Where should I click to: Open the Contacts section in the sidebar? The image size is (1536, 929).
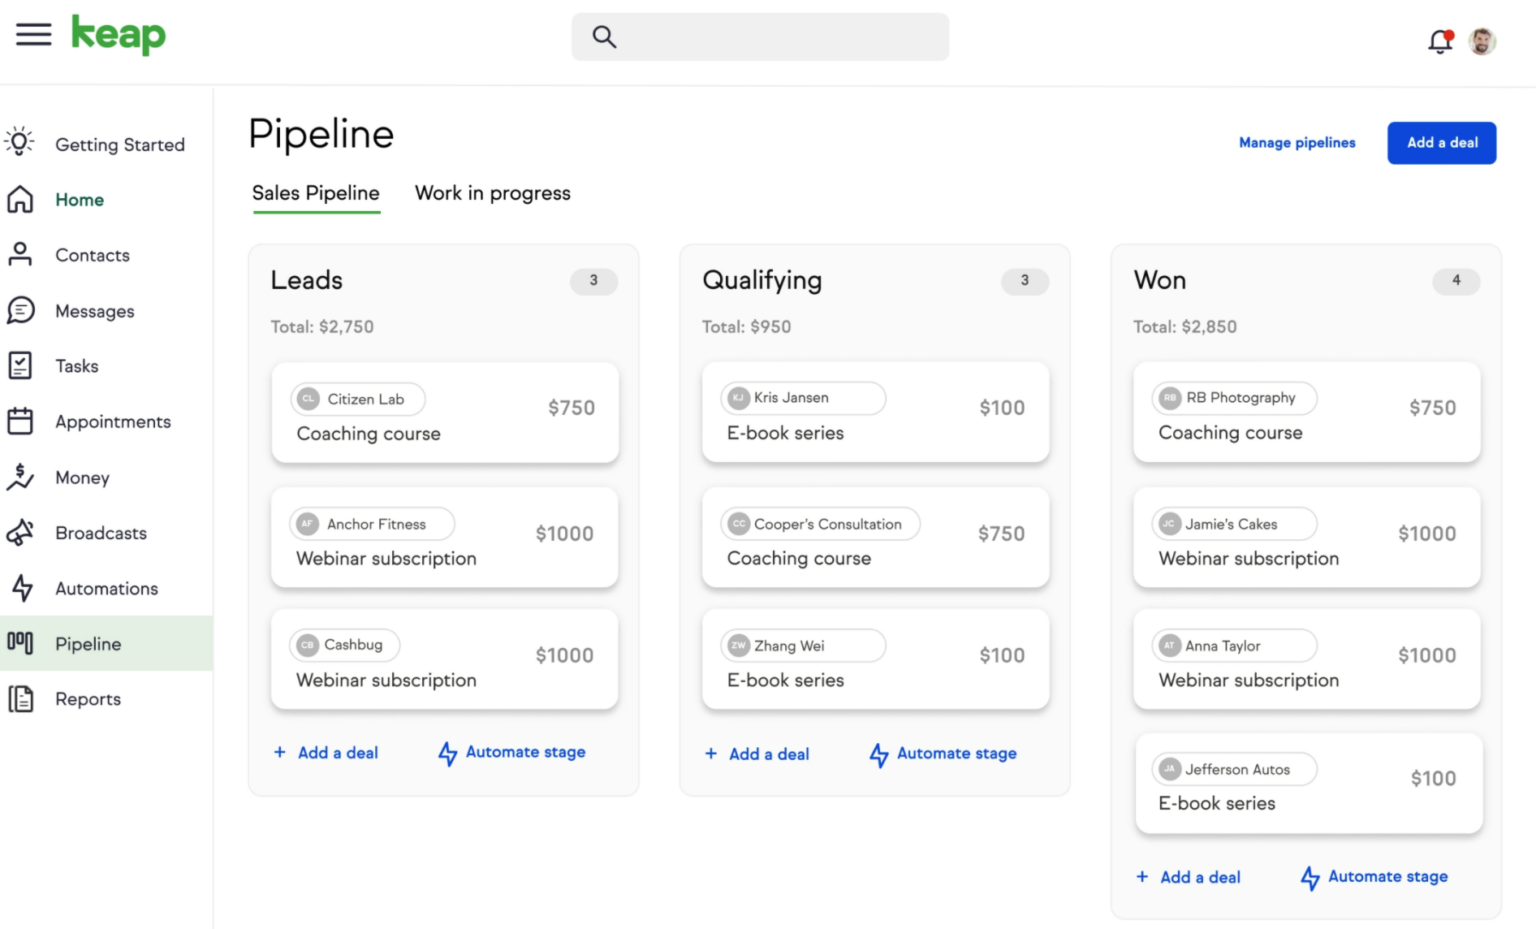21,254
